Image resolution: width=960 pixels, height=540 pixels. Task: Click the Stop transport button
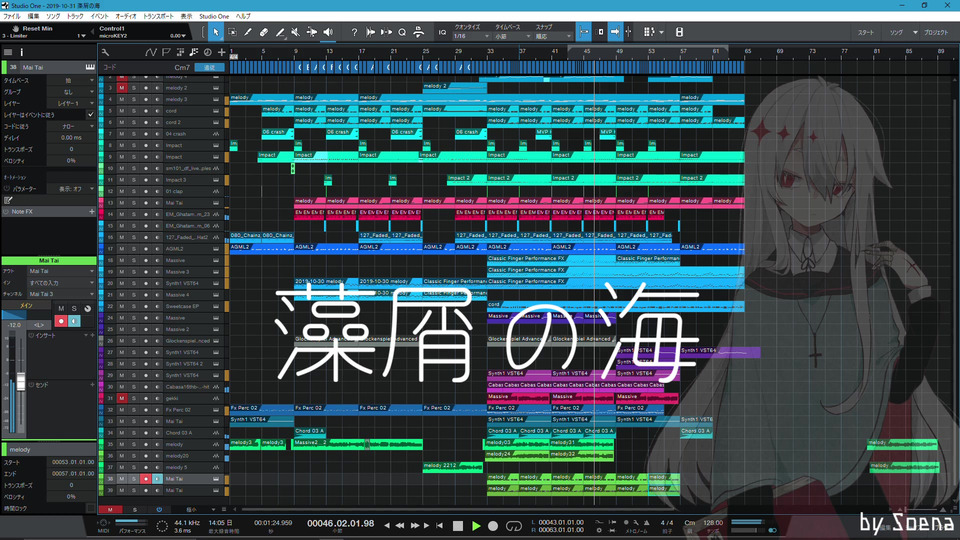click(457, 526)
